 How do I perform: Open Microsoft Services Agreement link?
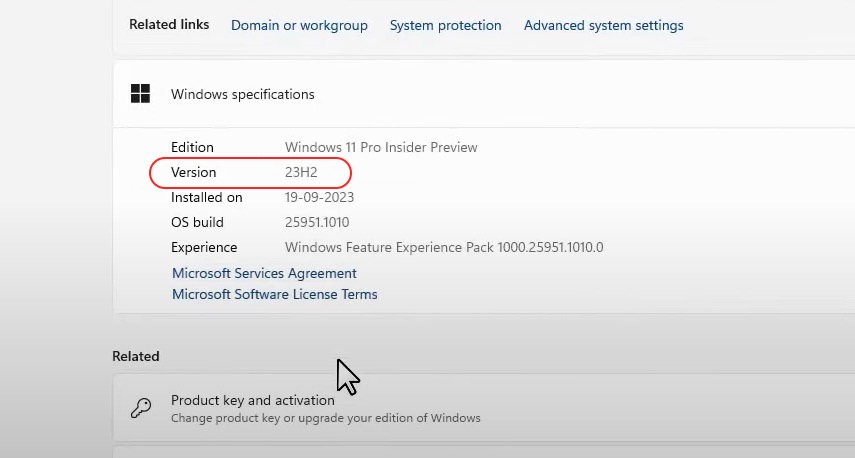tap(264, 273)
